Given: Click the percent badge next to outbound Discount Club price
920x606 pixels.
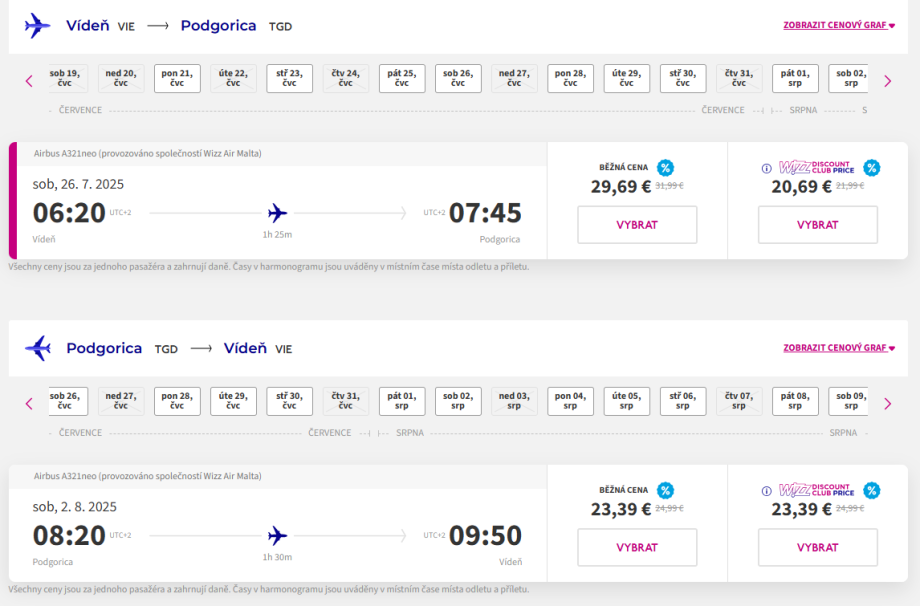Looking at the screenshot, I should (x=871, y=168).
